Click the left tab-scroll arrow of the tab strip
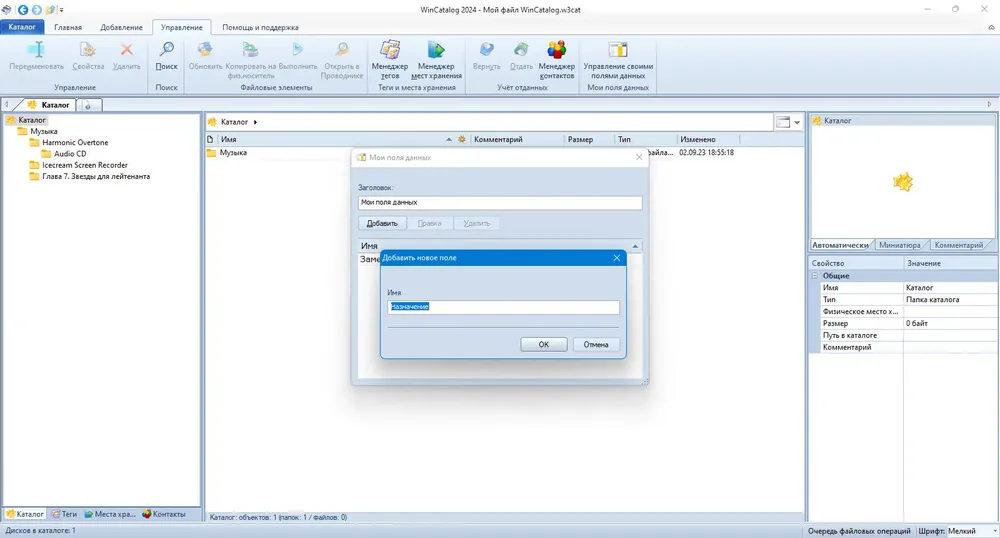Image resolution: width=1000 pixels, height=538 pixels. [x=6, y=105]
